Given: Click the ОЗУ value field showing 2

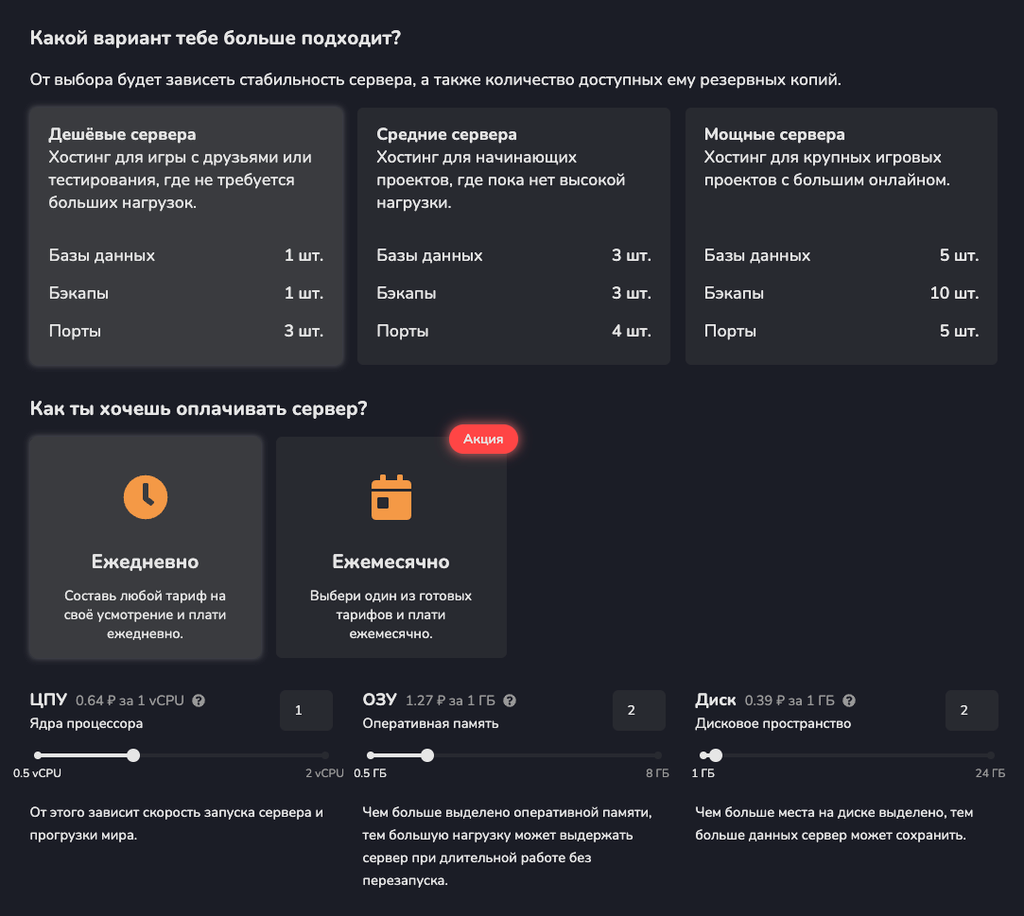Looking at the screenshot, I should [x=639, y=710].
